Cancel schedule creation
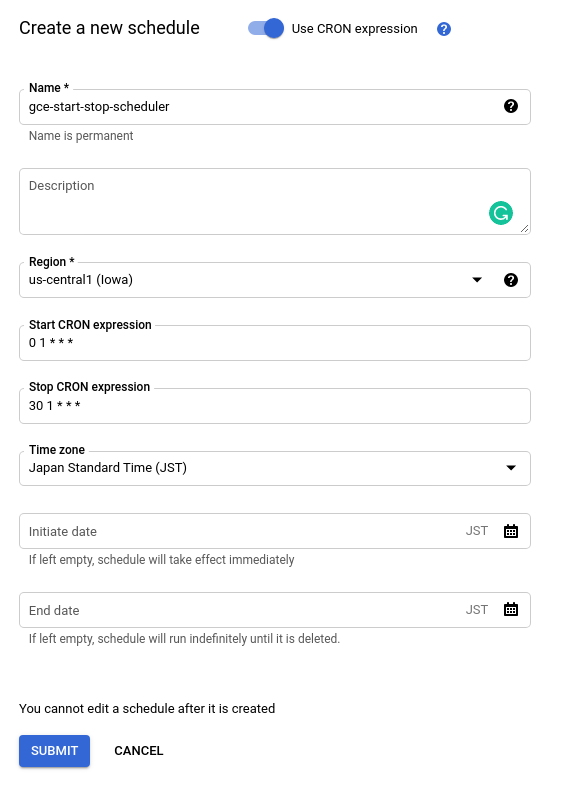 point(138,751)
